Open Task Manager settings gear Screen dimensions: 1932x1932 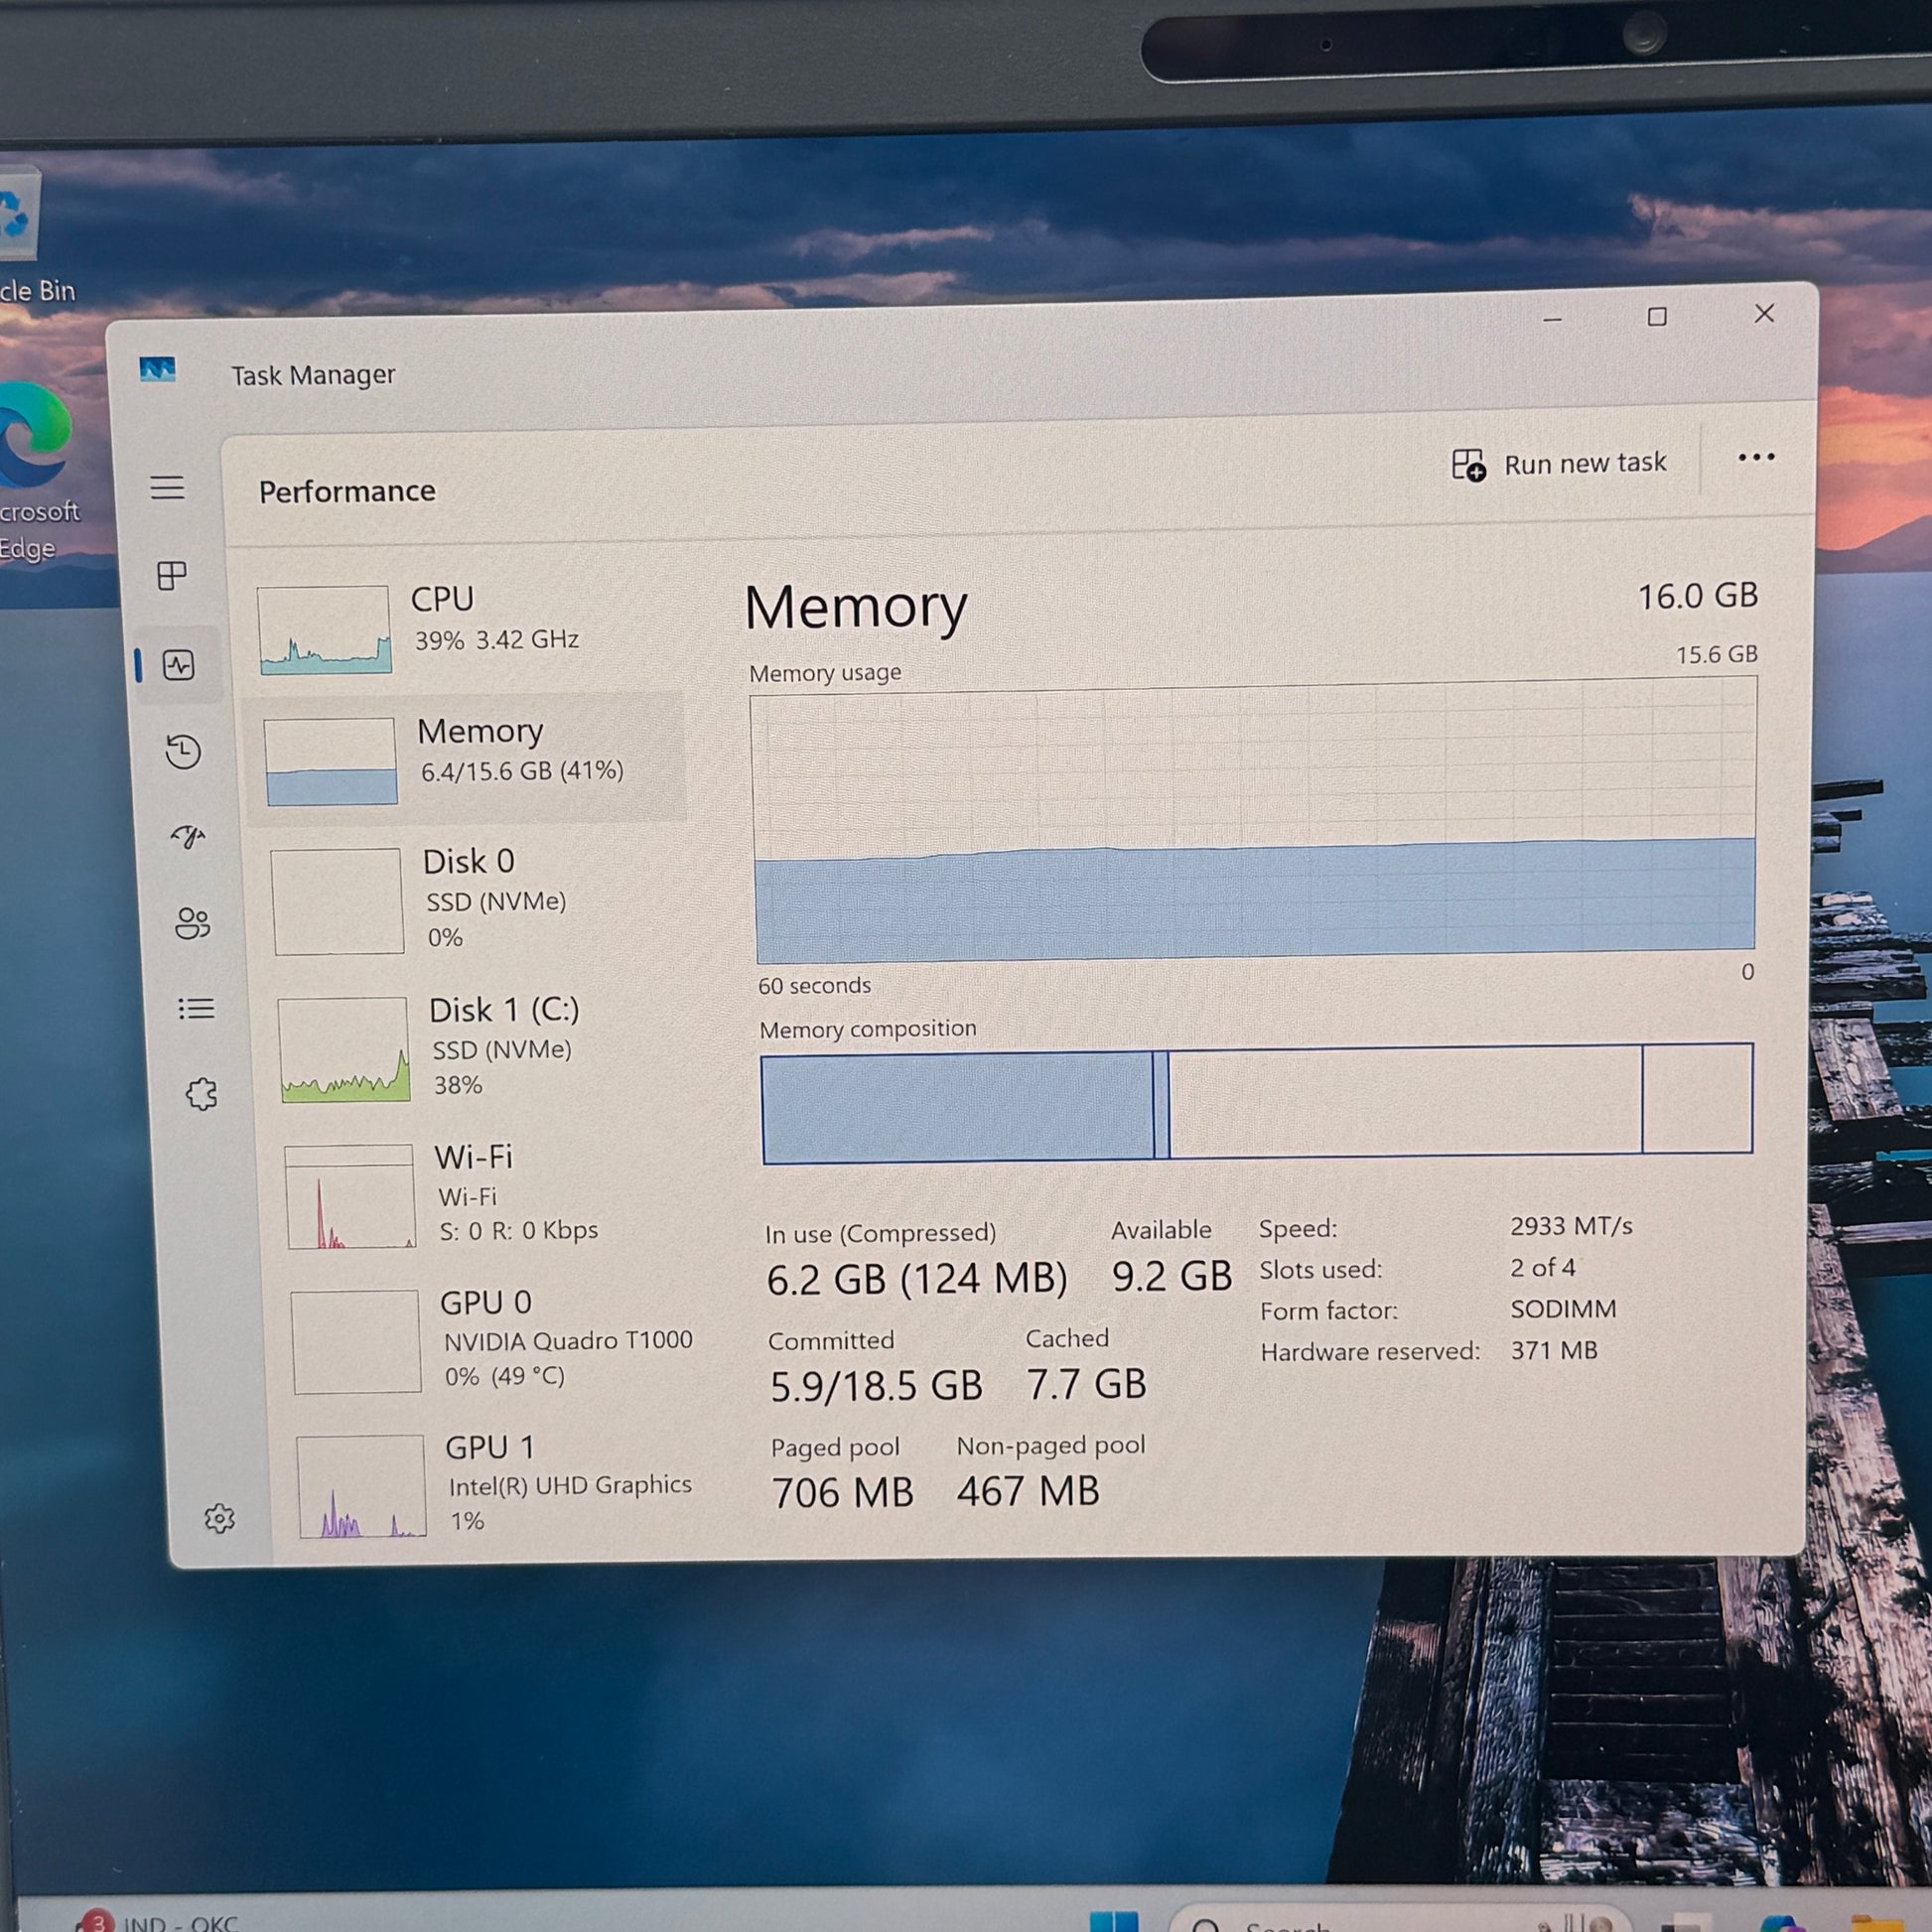(219, 1519)
